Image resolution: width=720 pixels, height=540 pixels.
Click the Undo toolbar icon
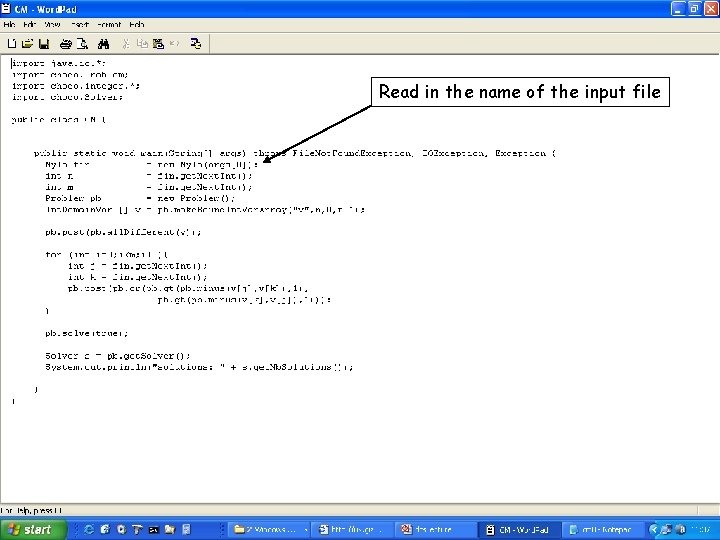click(174, 44)
